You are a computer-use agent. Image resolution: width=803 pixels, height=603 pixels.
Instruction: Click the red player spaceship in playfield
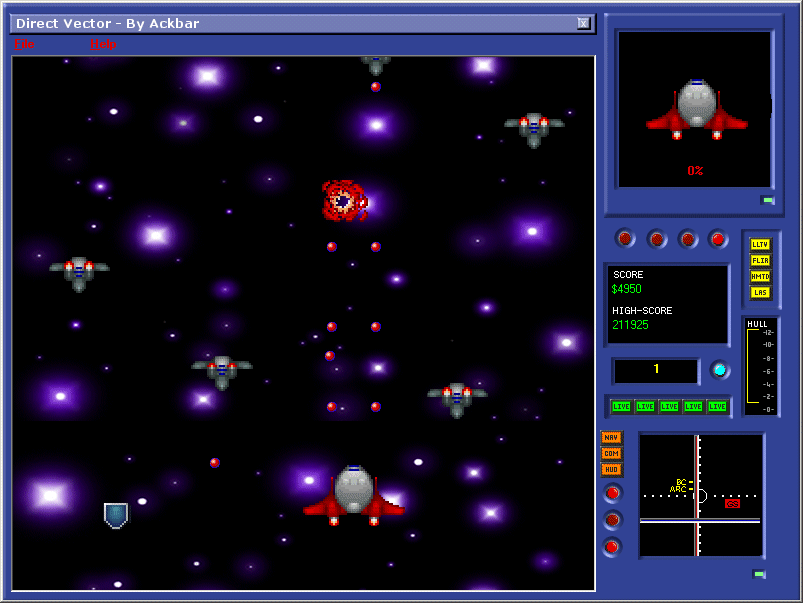(354, 495)
